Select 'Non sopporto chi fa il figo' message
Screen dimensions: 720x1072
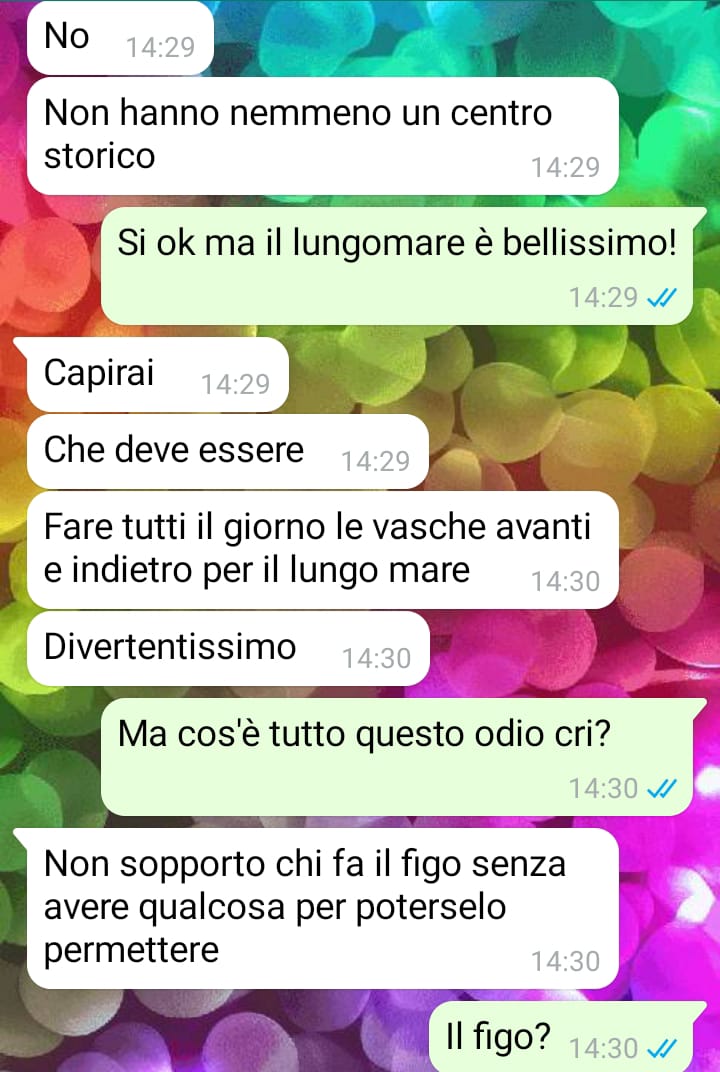[316, 909]
